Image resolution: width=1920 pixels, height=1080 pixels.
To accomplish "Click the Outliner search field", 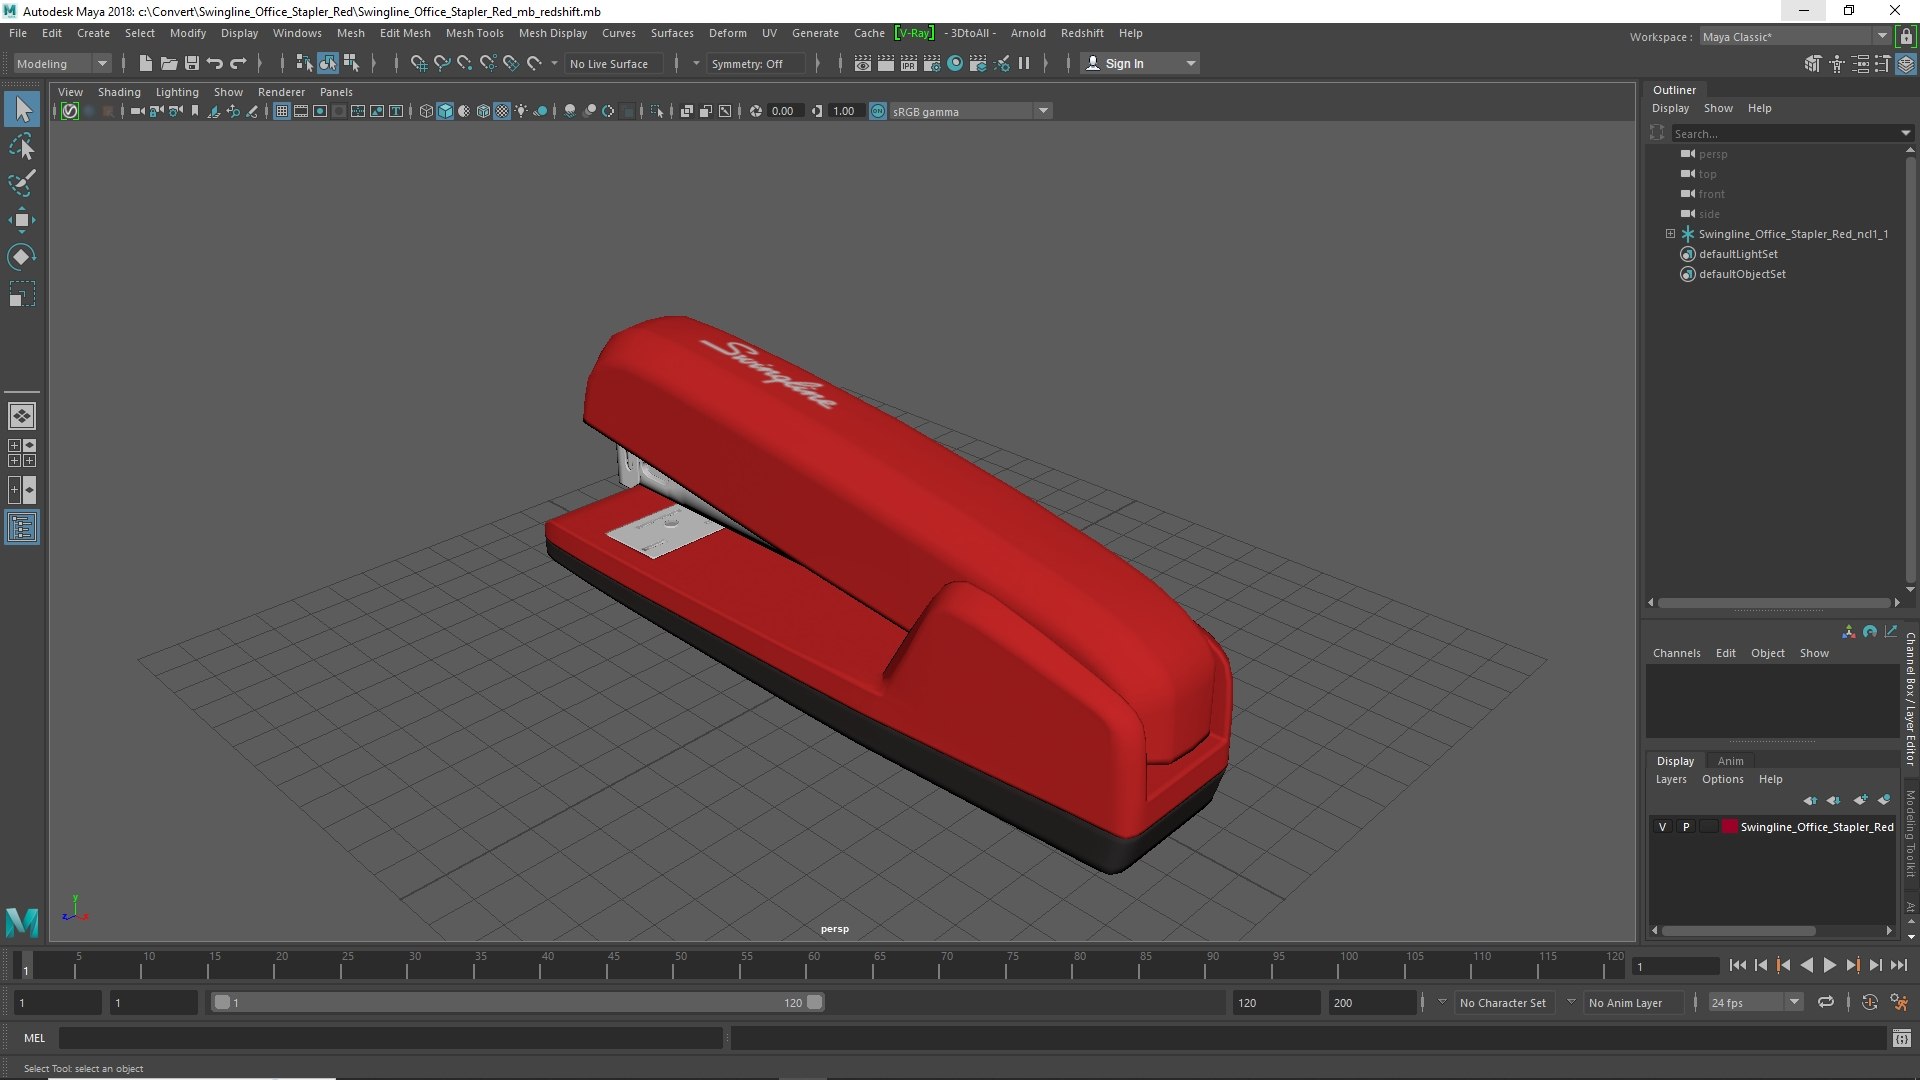I will click(x=1785, y=133).
